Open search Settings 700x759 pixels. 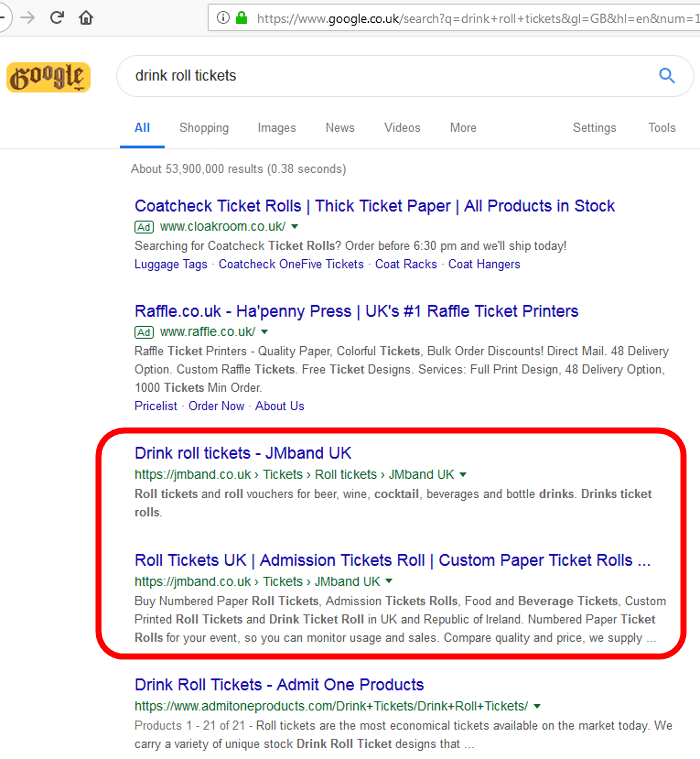pyautogui.click(x=594, y=128)
